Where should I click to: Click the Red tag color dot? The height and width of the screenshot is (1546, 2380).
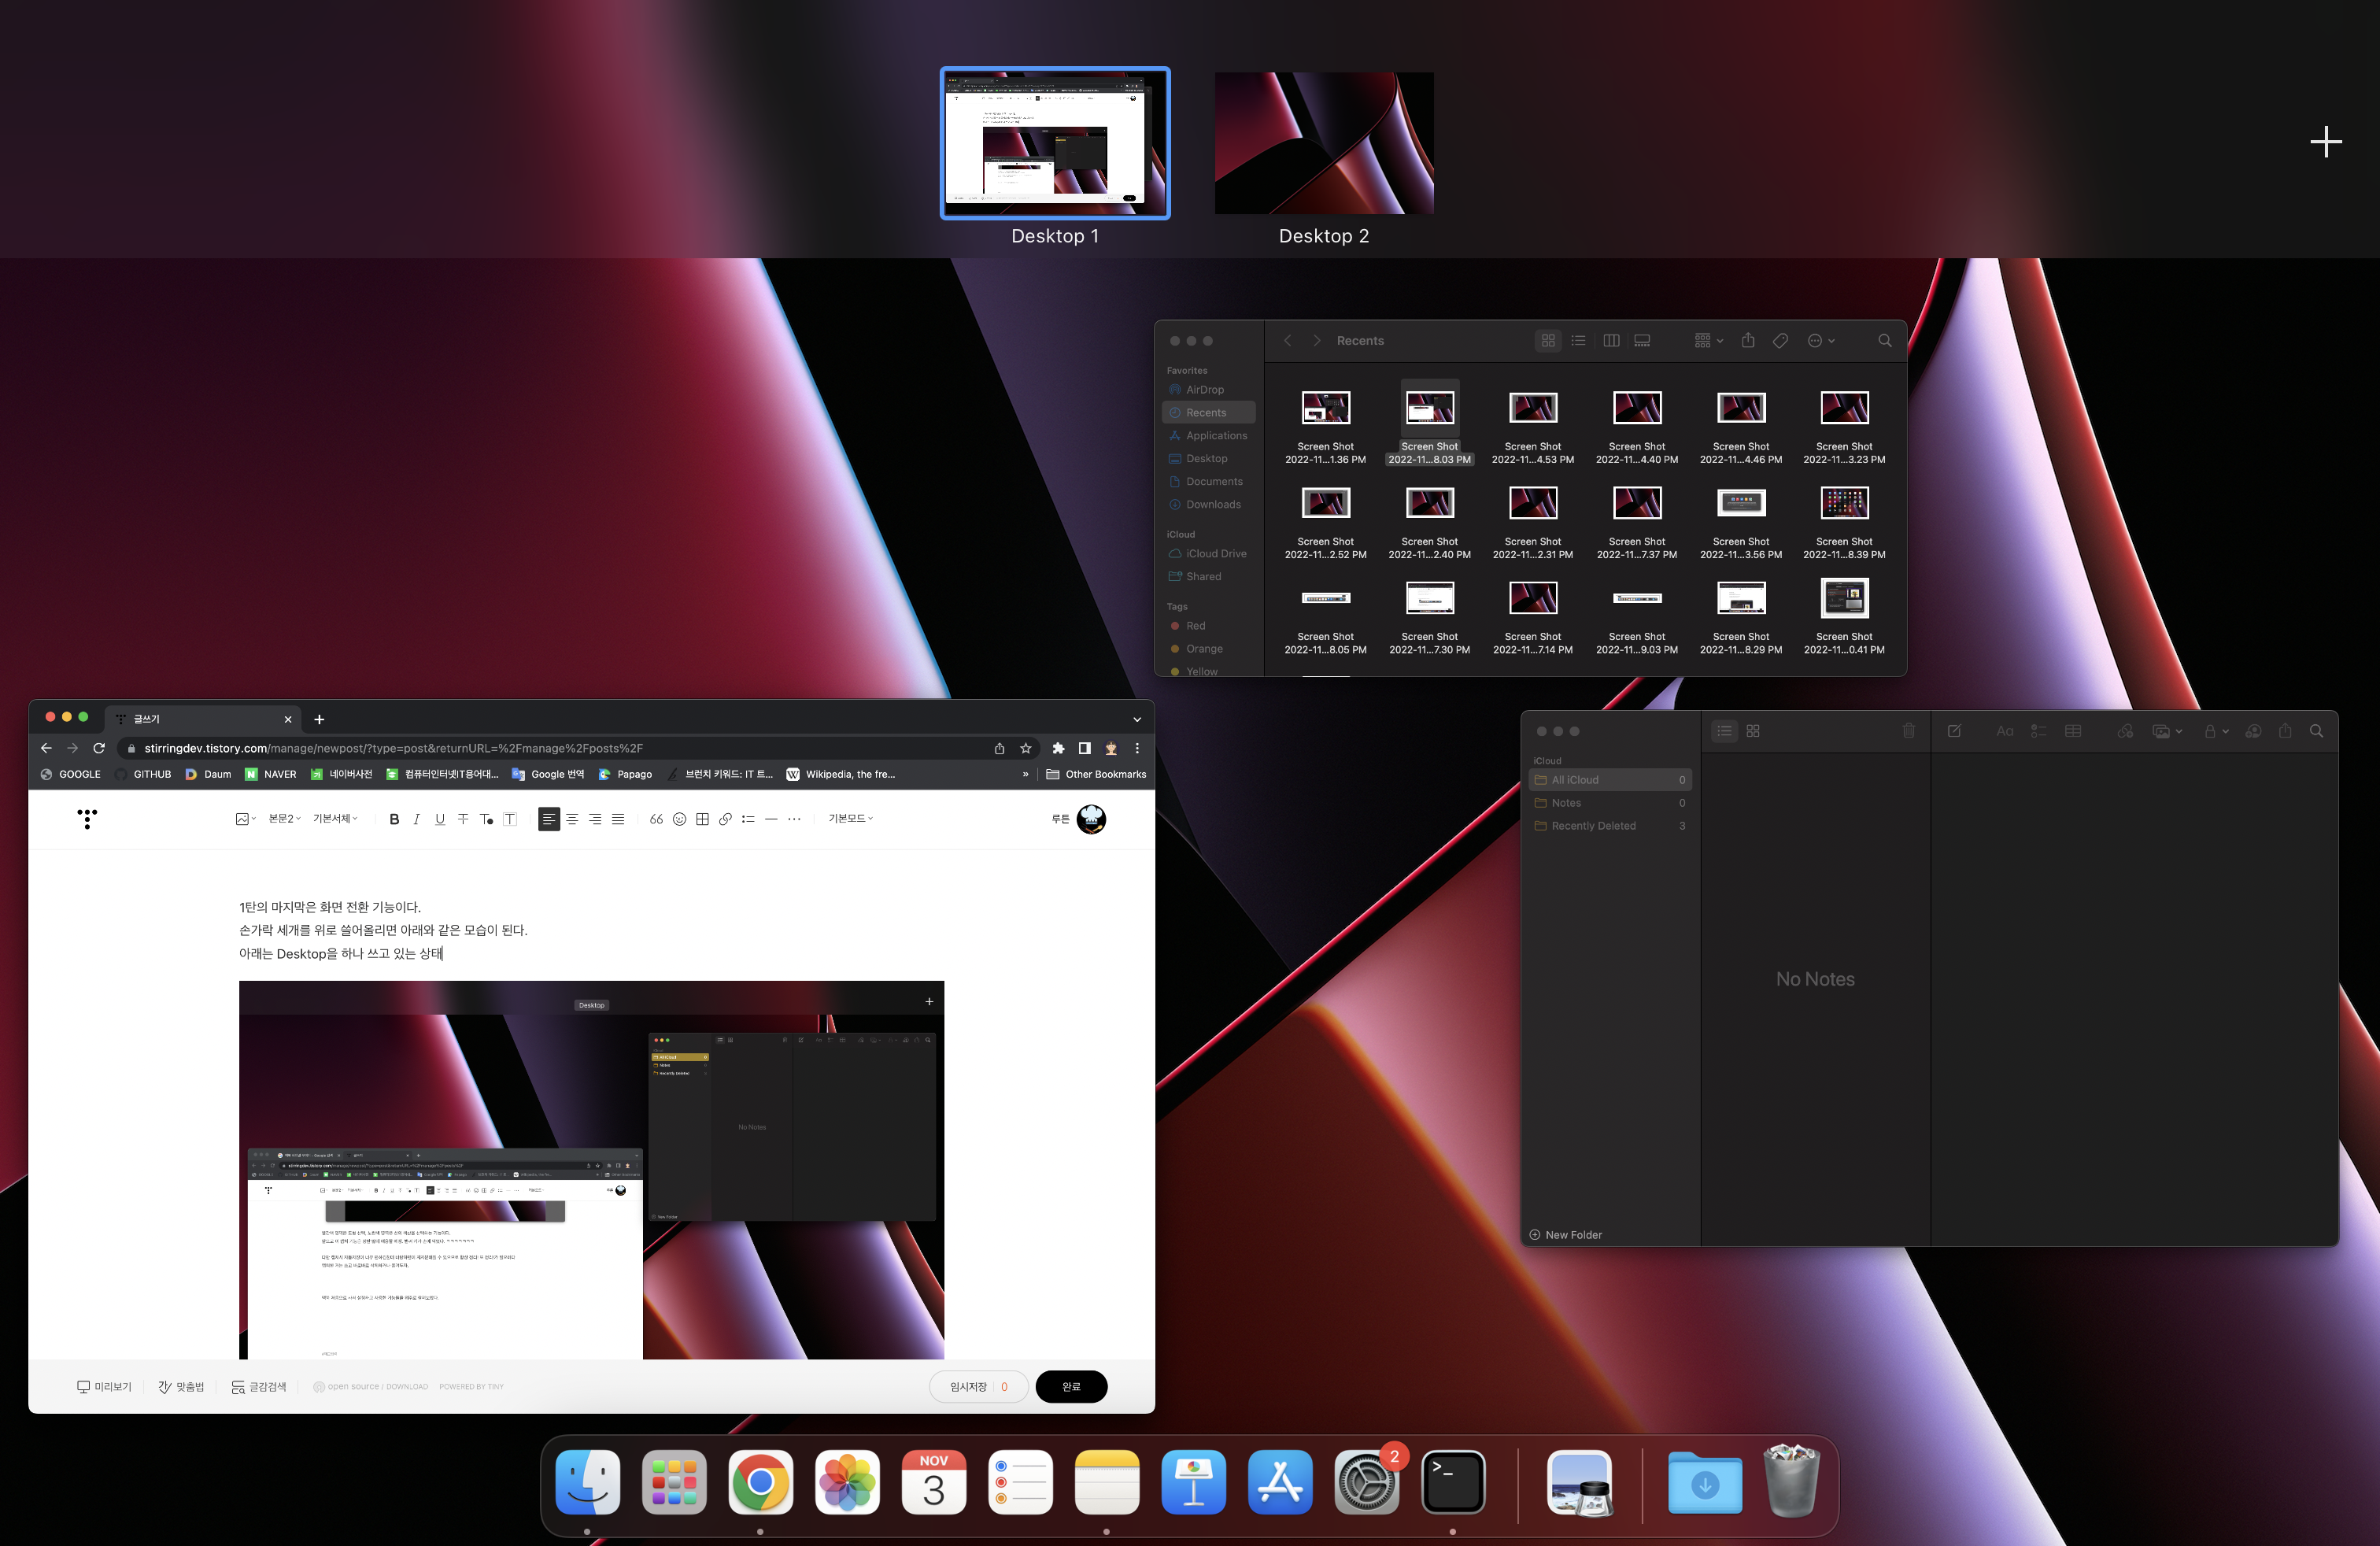tap(1175, 626)
